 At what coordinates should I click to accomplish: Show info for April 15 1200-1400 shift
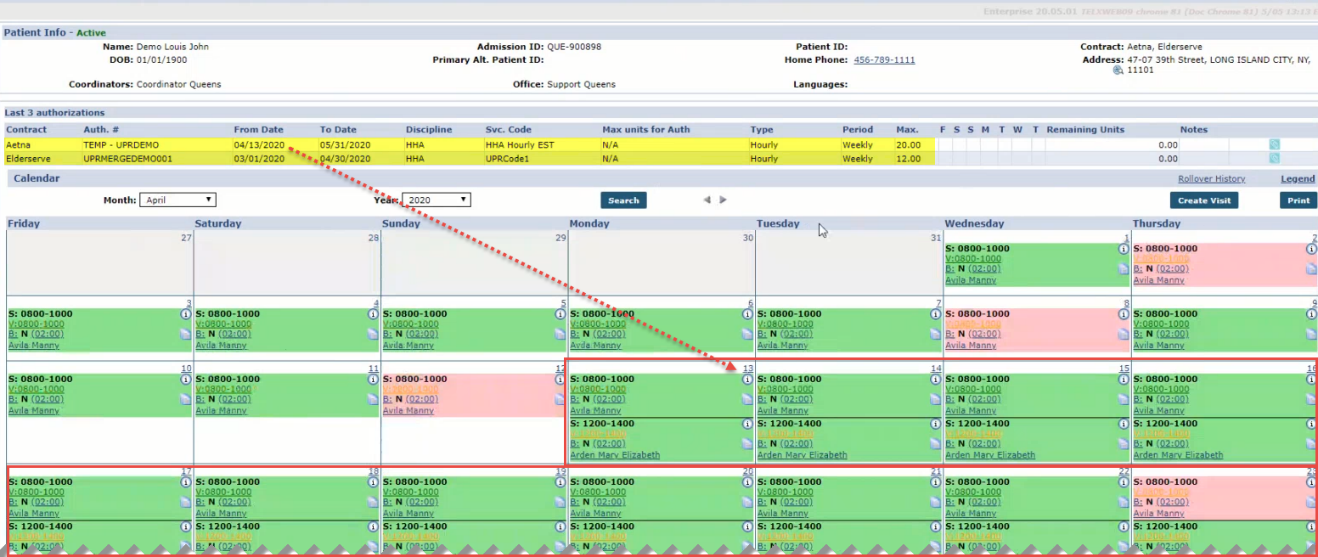[x=1123, y=424]
